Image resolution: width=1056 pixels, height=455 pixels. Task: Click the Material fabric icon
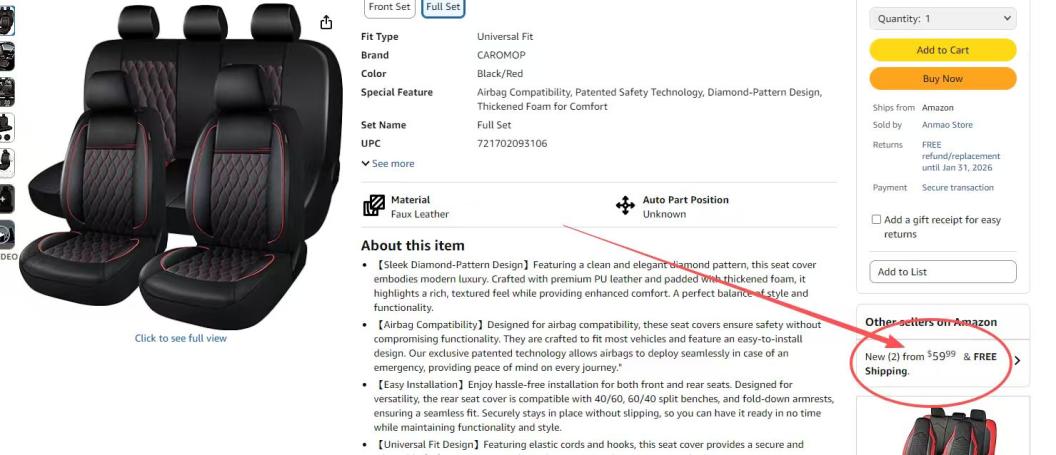pyautogui.click(x=374, y=206)
